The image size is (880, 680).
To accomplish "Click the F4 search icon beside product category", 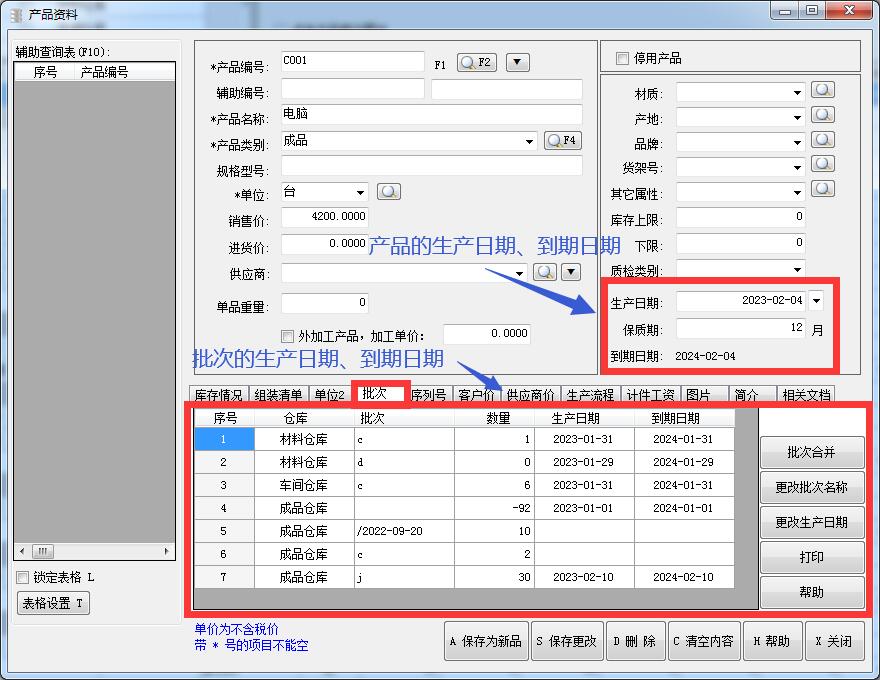I will [563, 141].
